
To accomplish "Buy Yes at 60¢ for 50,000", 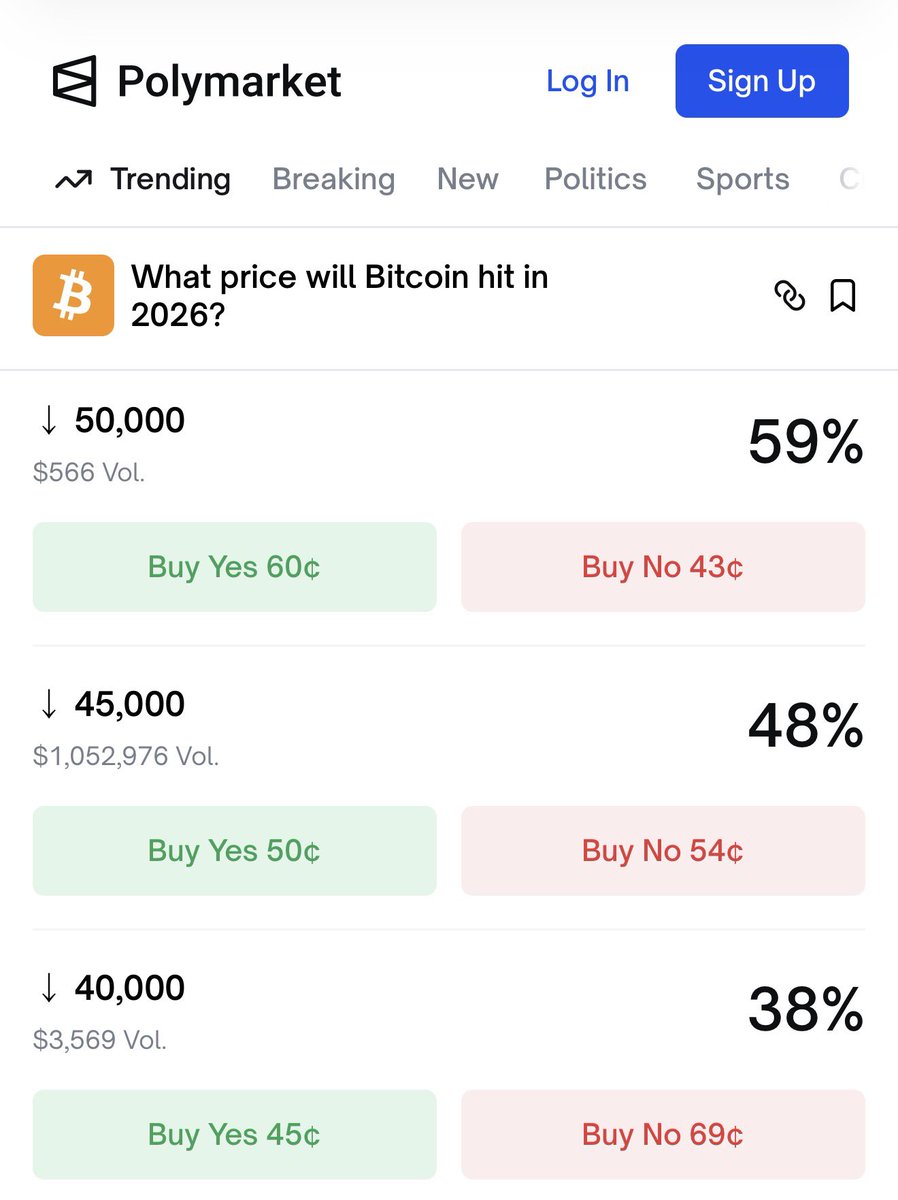I will 235,567.
